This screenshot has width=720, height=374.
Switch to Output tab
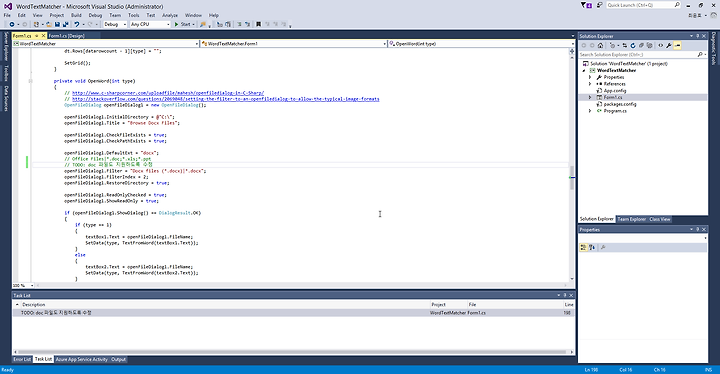click(118, 359)
